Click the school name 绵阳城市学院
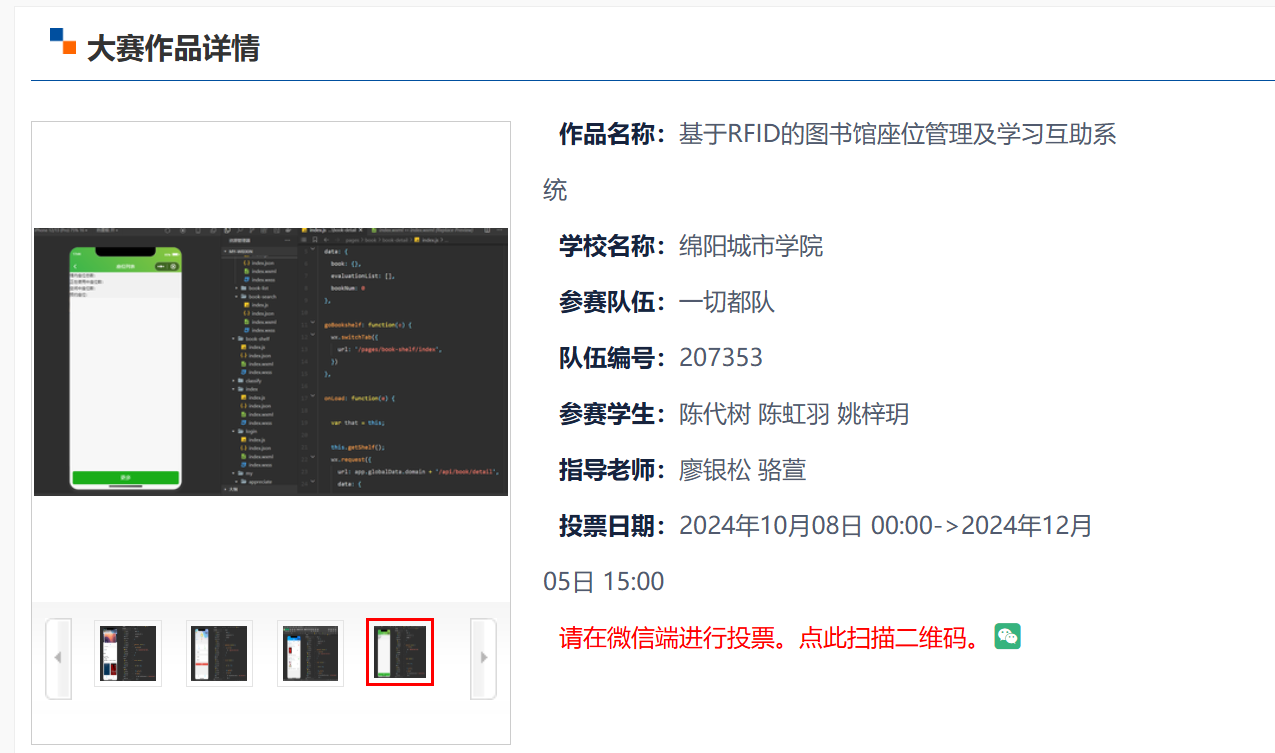This screenshot has width=1275, height=753. pyautogui.click(x=751, y=246)
